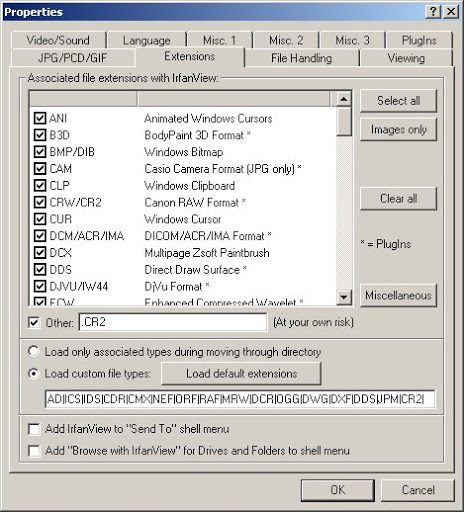
Task: Open the JPG/PCD/GIF tab
Action: tap(73, 58)
